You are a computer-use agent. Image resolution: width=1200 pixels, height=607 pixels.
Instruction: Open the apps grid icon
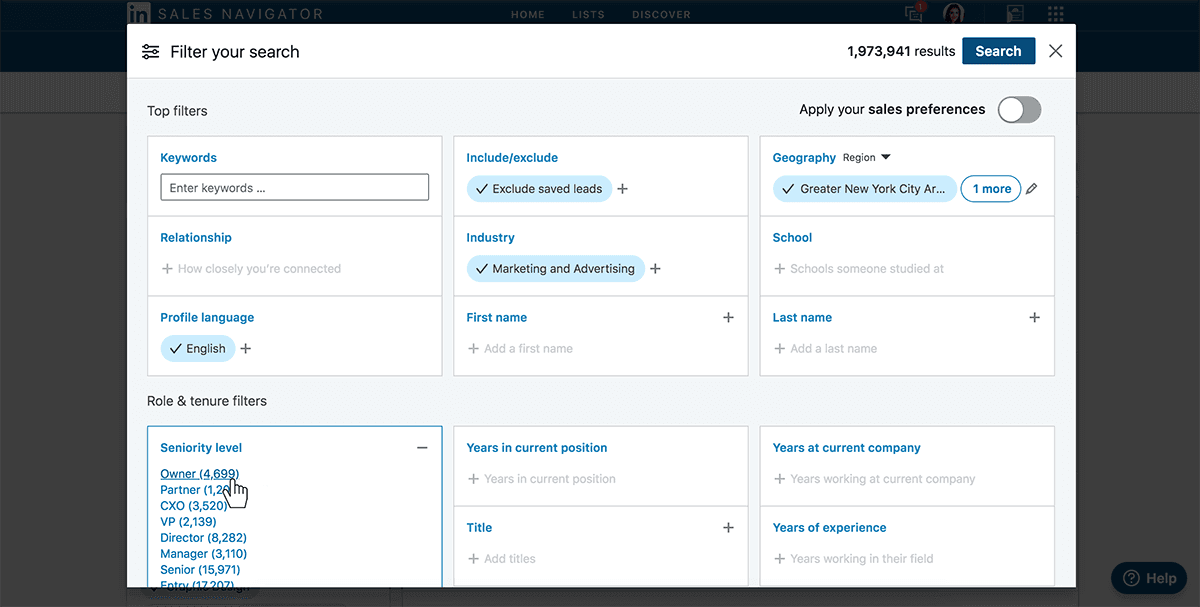pos(1056,14)
